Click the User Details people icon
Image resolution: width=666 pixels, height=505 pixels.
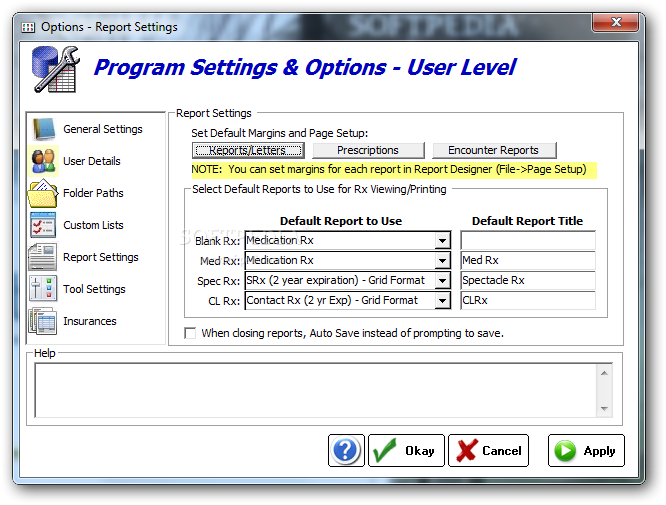point(43,161)
